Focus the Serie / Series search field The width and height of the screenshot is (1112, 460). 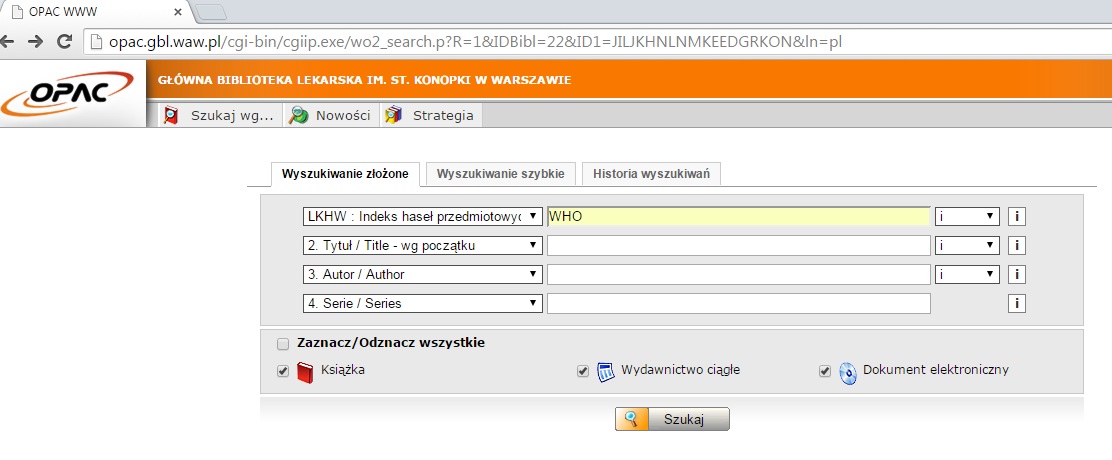pos(738,303)
